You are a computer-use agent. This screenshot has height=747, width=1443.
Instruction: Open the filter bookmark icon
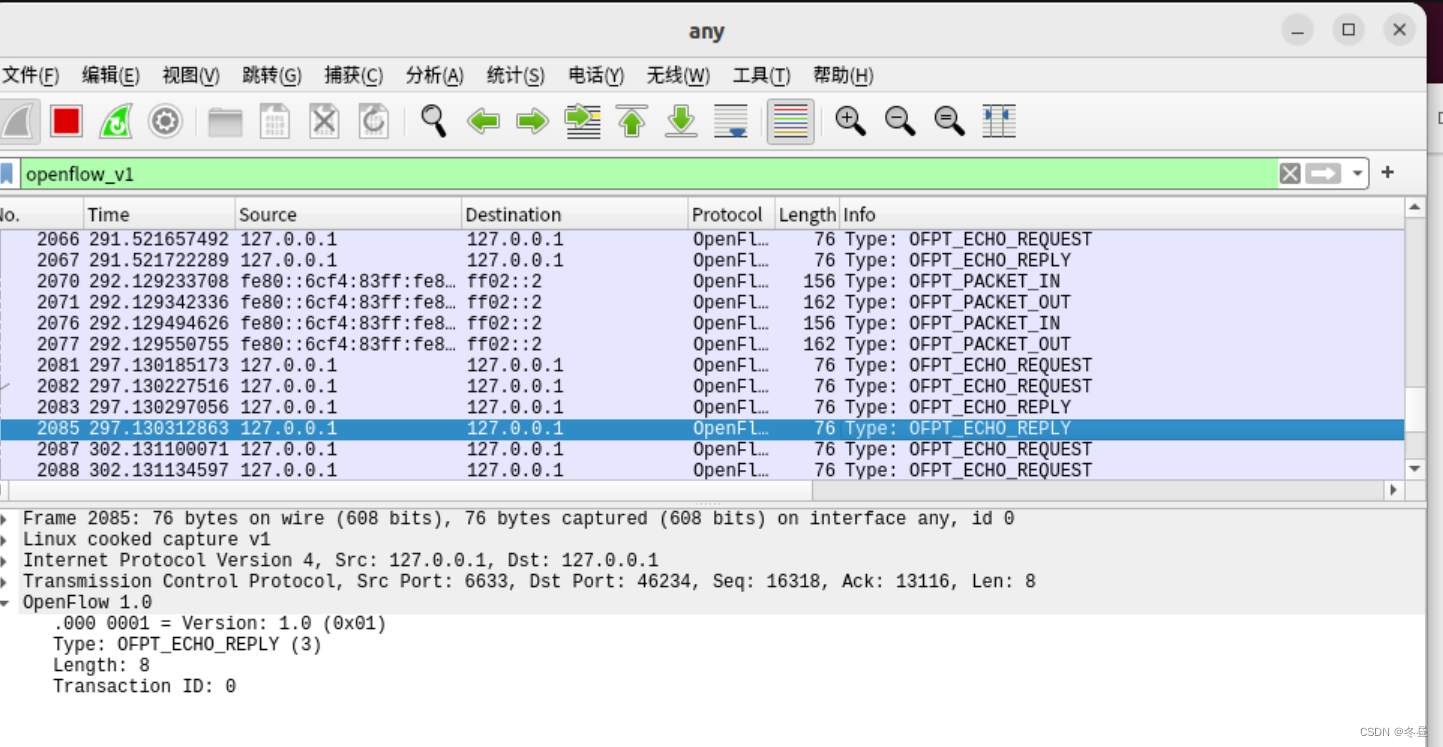click(x=7, y=174)
